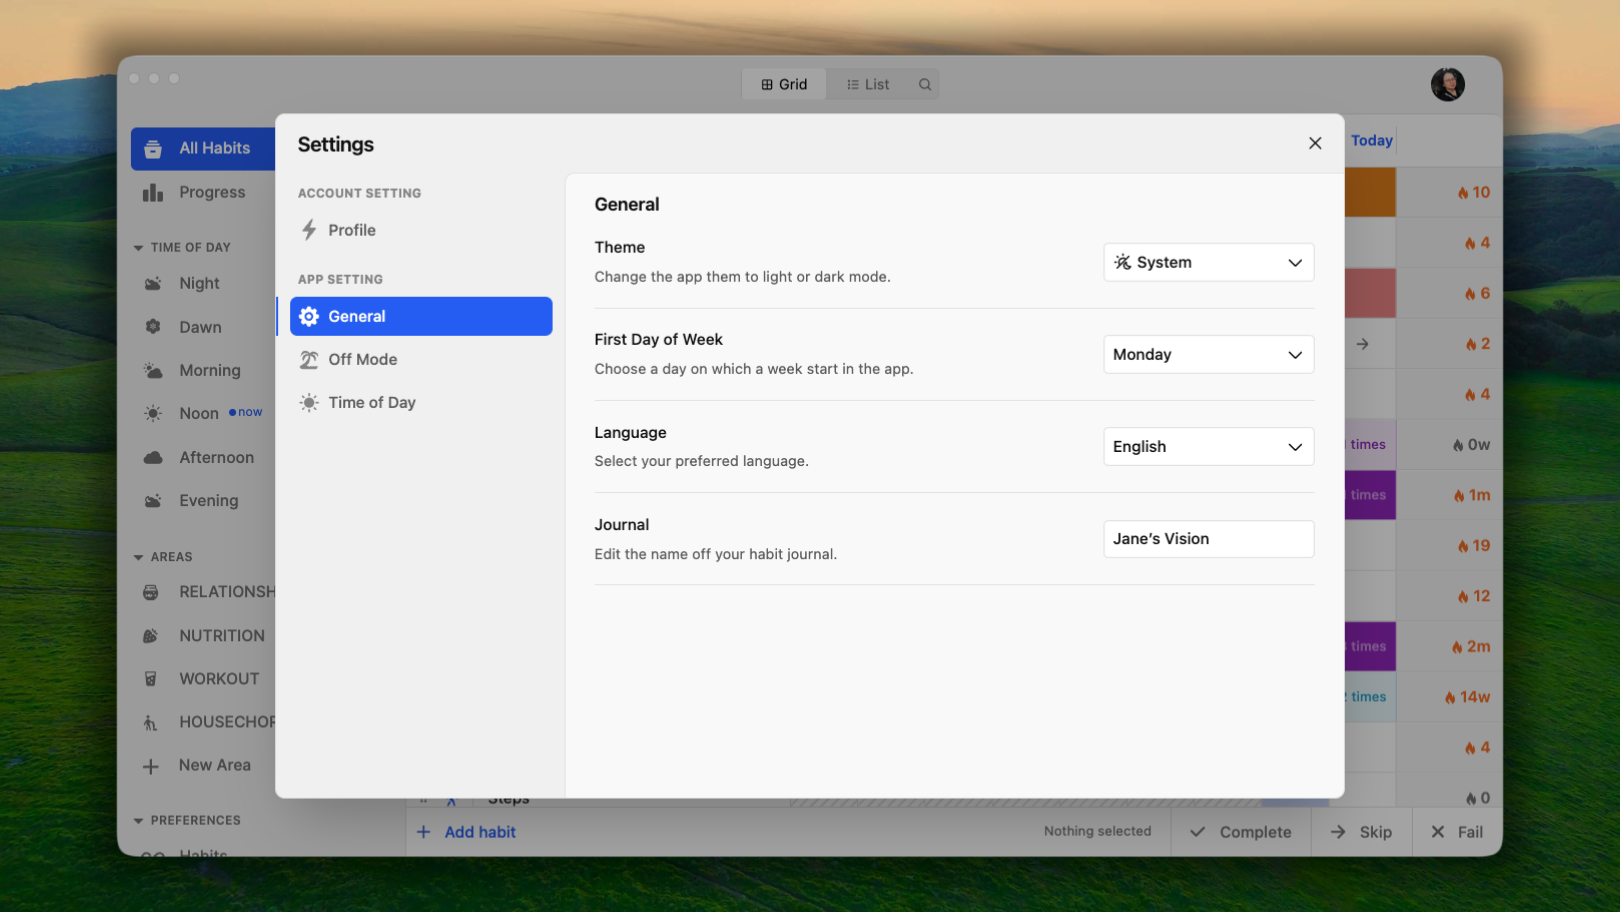Collapse the Areas section
Viewport: 1620px width, 912px height.
tap(138, 557)
